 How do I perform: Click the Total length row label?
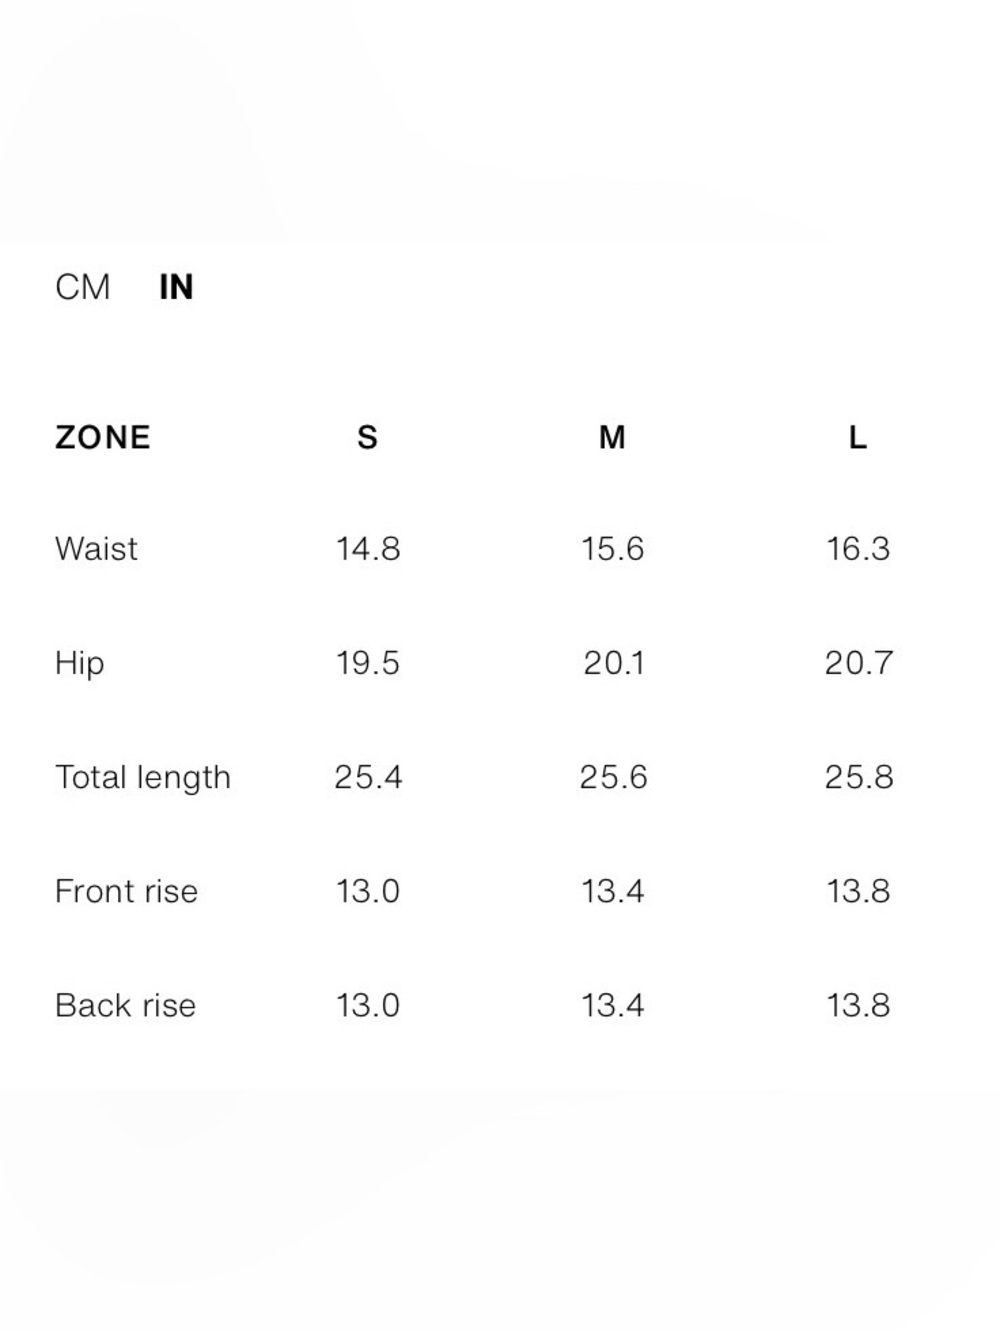point(143,777)
